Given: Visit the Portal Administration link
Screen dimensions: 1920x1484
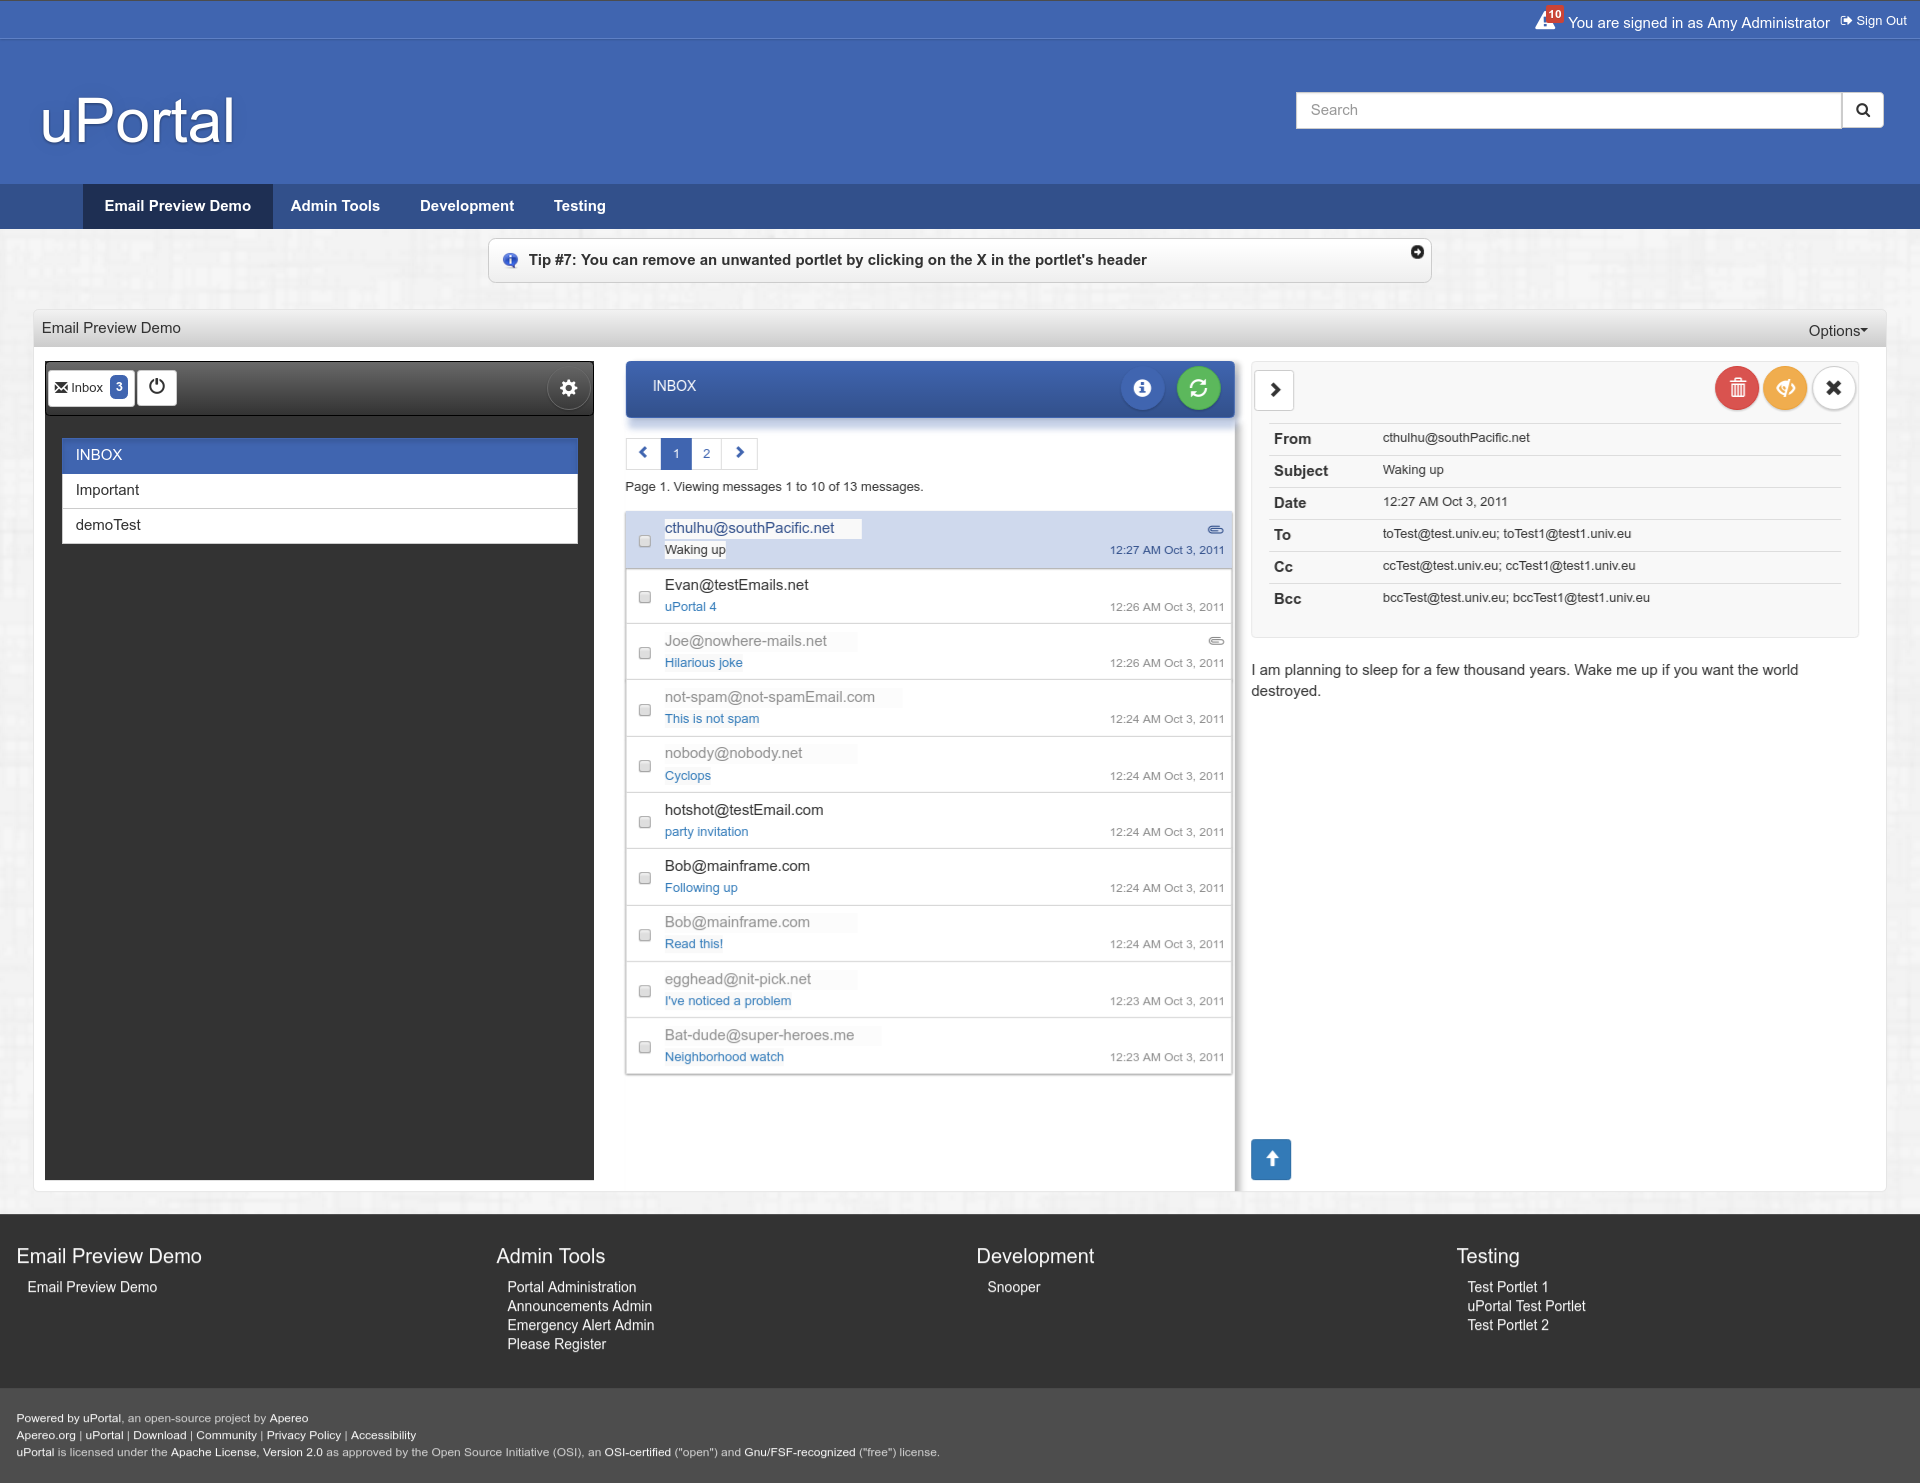Looking at the screenshot, I should (571, 1287).
